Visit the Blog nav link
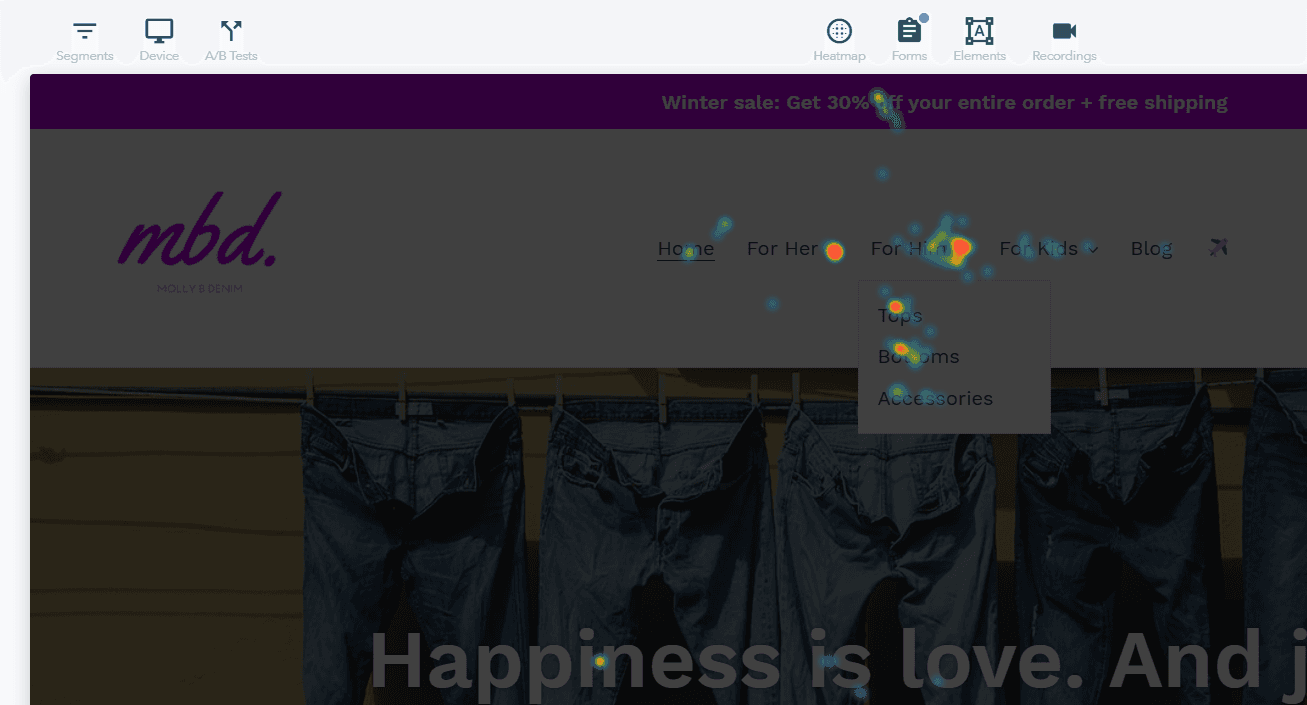The height and width of the screenshot is (705, 1307). [x=1151, y=249]
